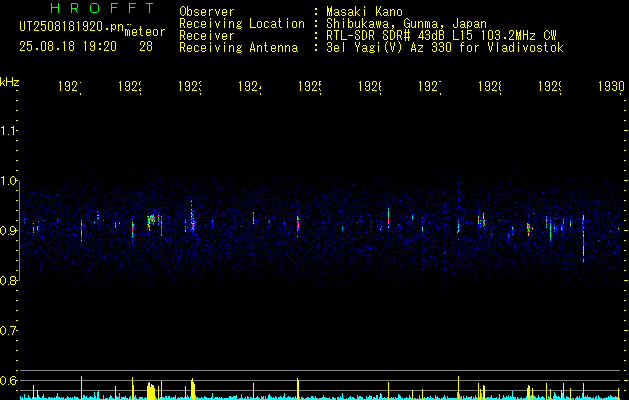629x400 pixels.
Task: Click the 1.0 kHz frequency axis label
Action: tap(8, 181)
